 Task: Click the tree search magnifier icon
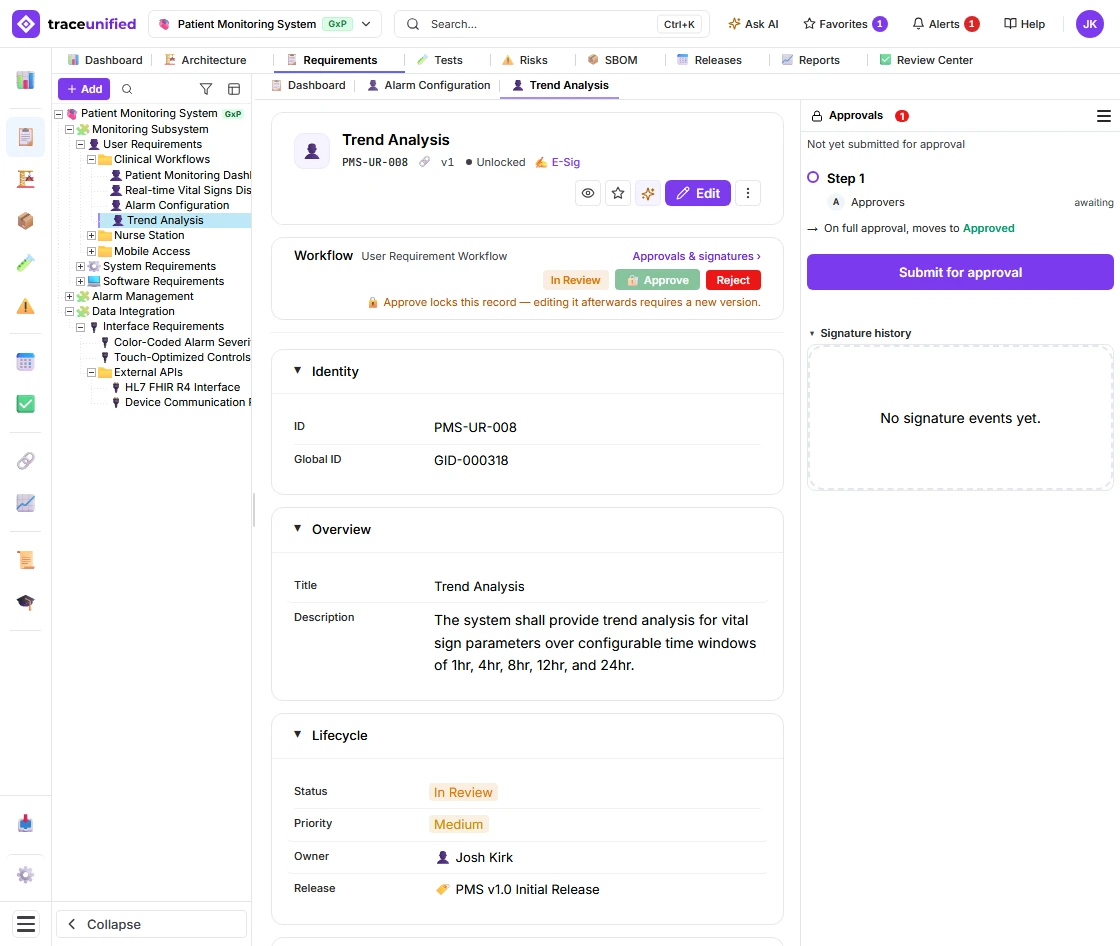127,89
